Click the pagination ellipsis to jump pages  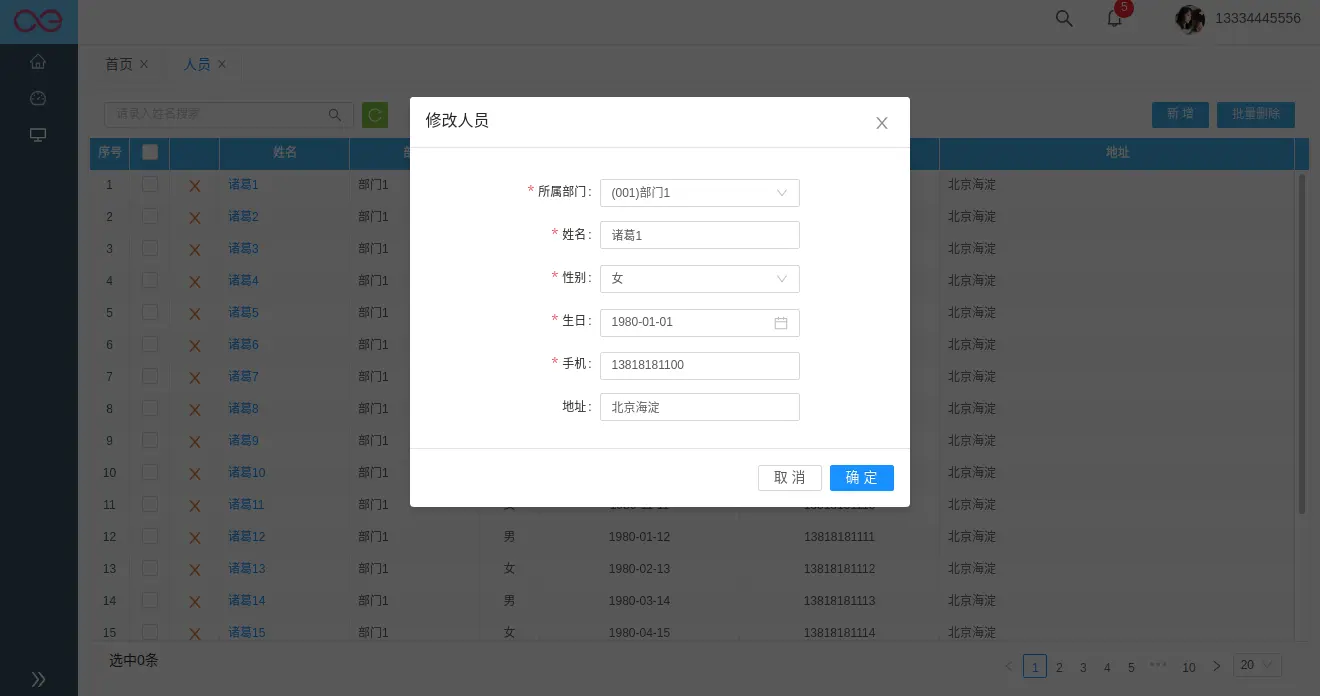point(1158,666)
